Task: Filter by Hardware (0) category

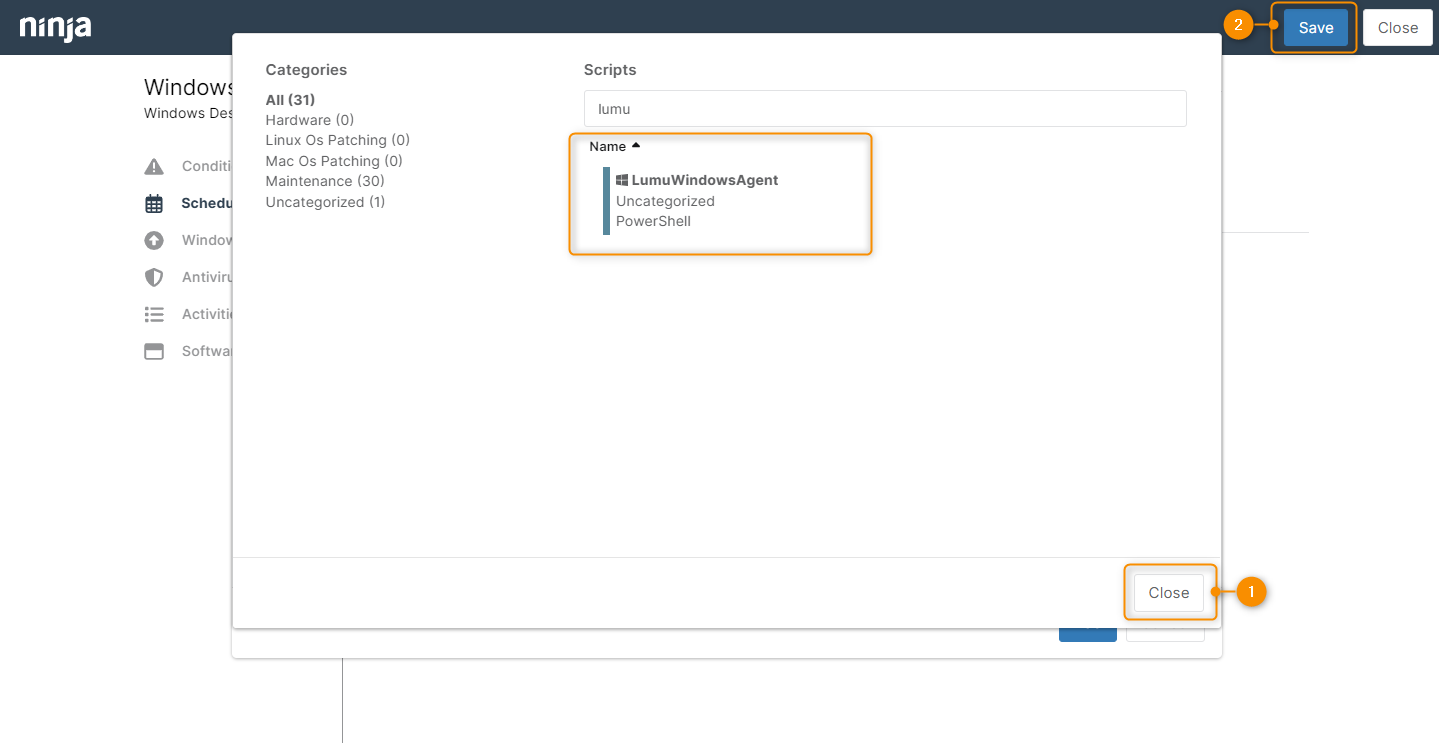Action: [309, 120]
